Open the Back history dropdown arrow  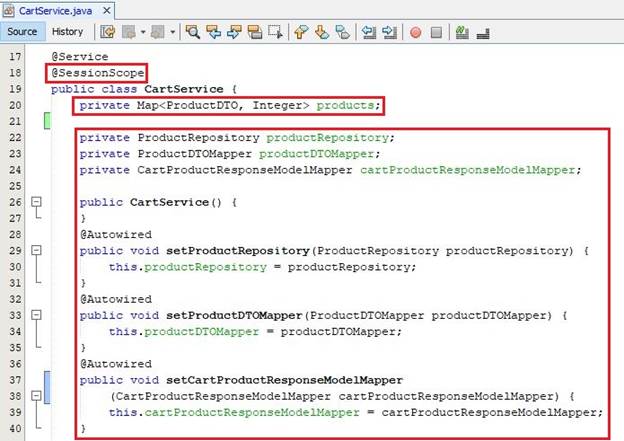143,32
